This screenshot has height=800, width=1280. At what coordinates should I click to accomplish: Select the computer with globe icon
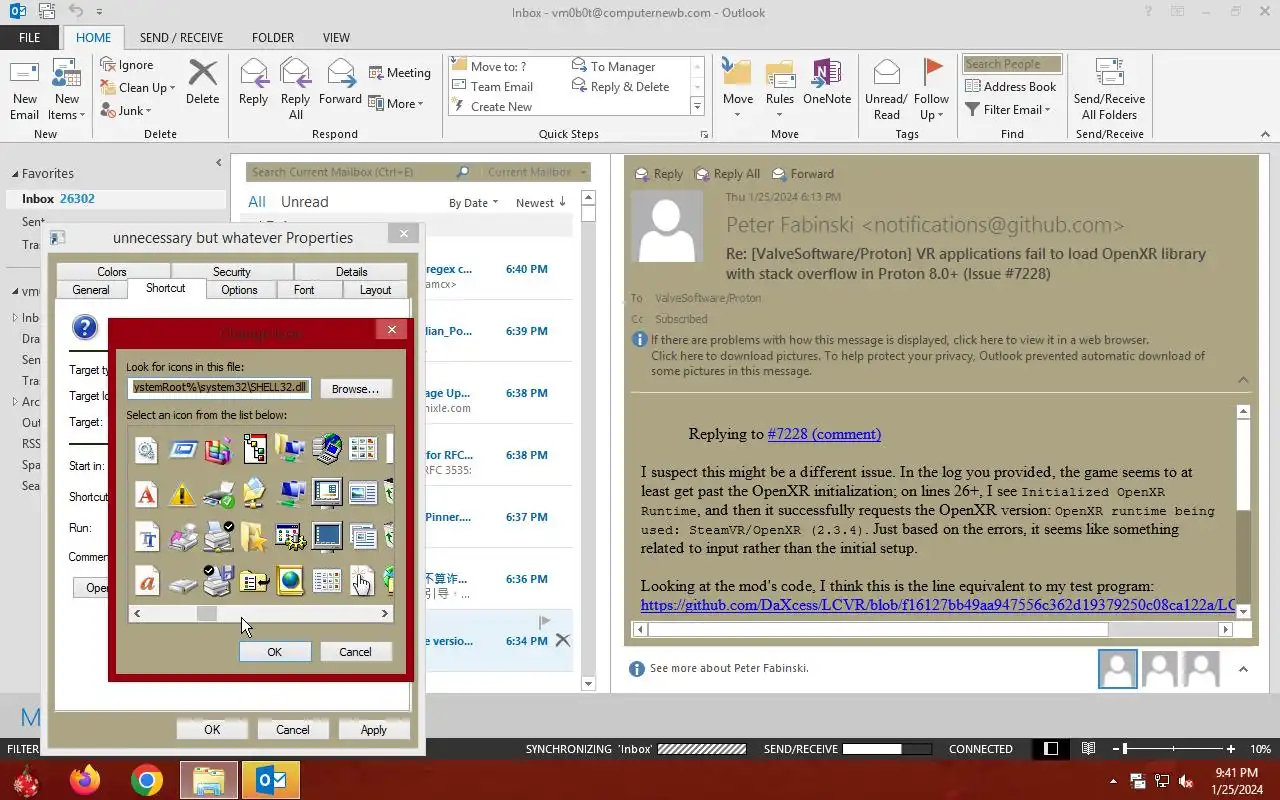coord(326,449)
